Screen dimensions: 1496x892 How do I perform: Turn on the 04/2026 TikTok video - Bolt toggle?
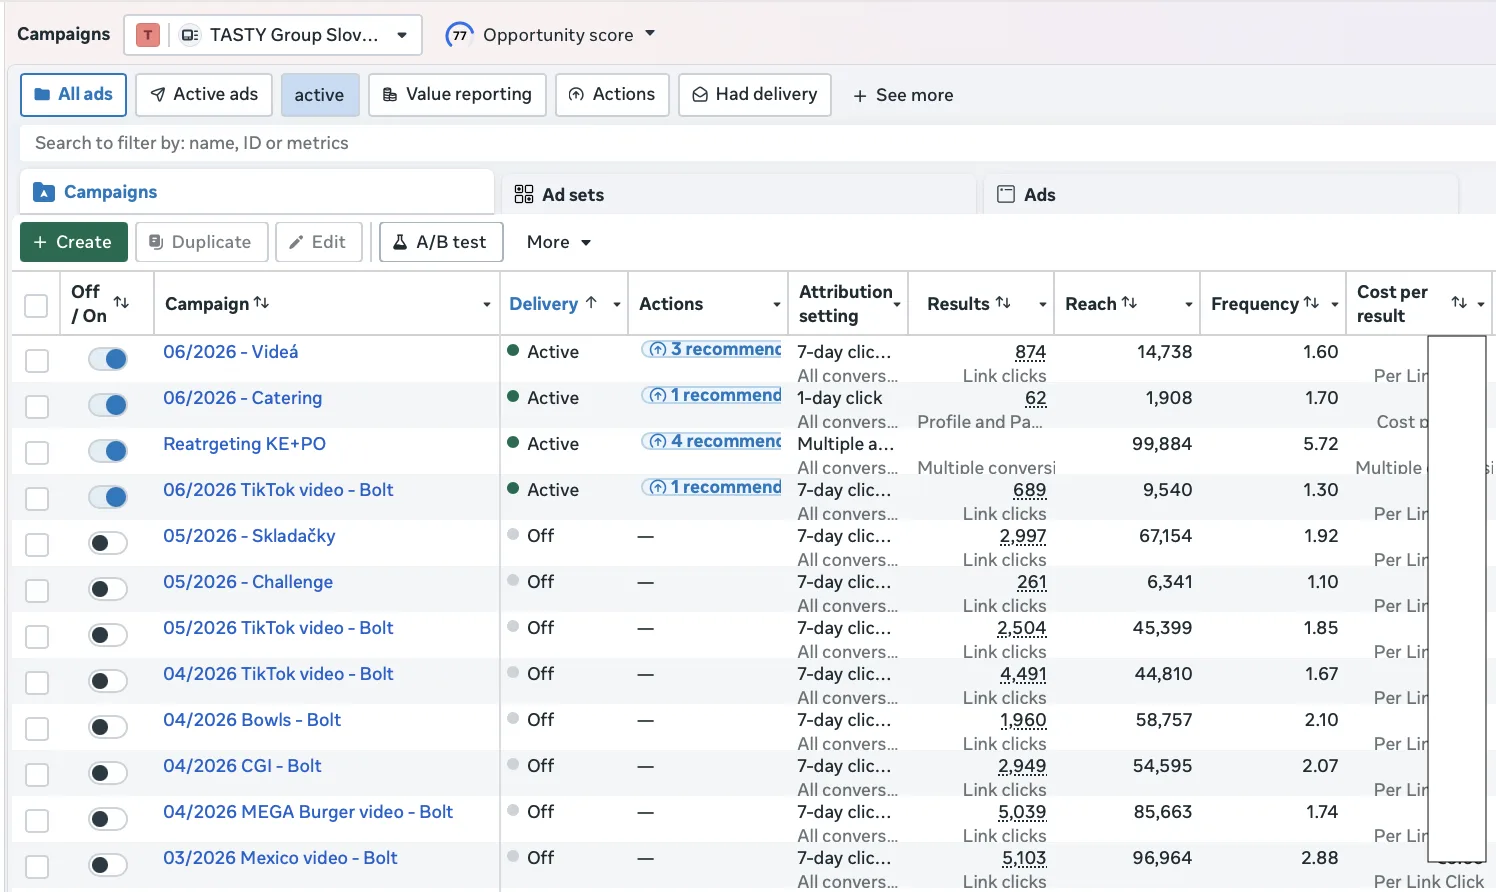click(x=108, y=681)
